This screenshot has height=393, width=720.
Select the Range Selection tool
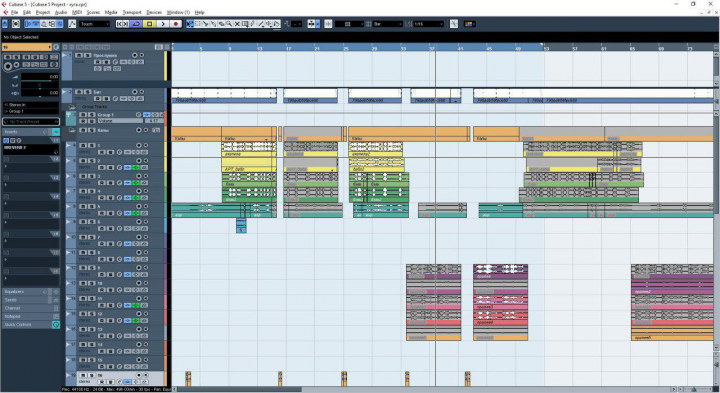[198, 24]
